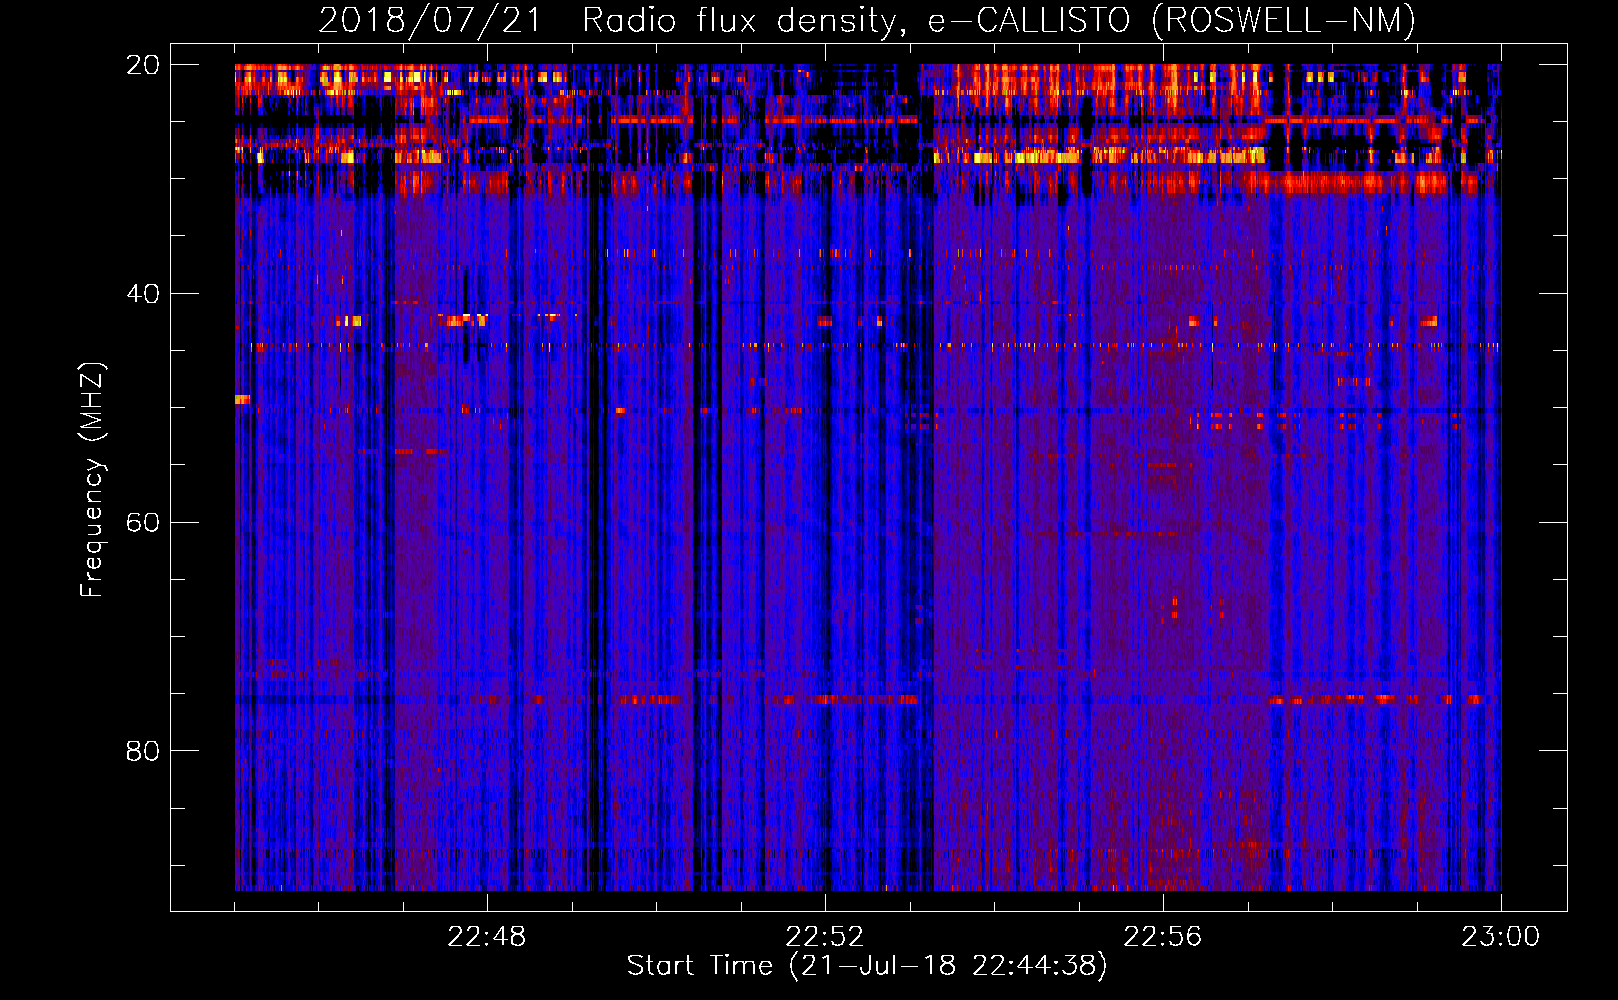Click the 40 frequency tick label
This screenshot has height=1000, width=1618.
[143, 294]
